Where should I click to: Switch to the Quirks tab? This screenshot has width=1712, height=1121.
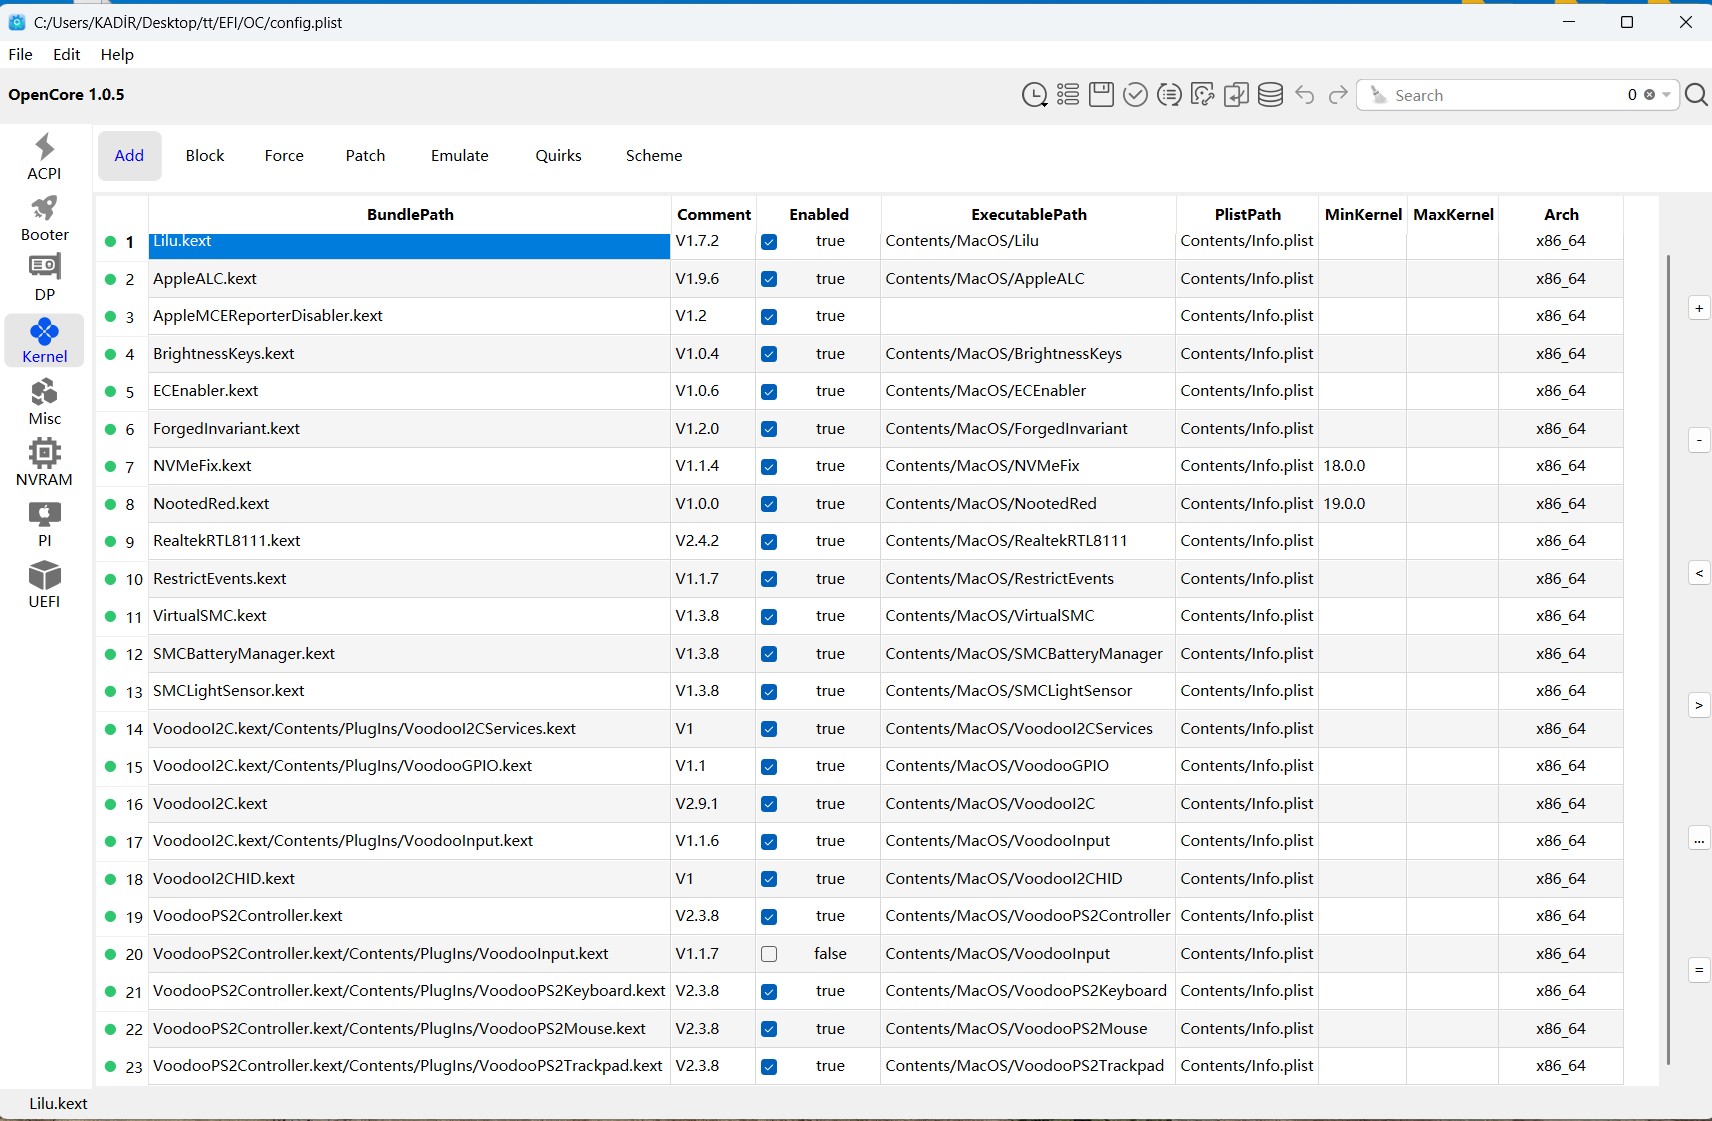[x=558, y=156]
